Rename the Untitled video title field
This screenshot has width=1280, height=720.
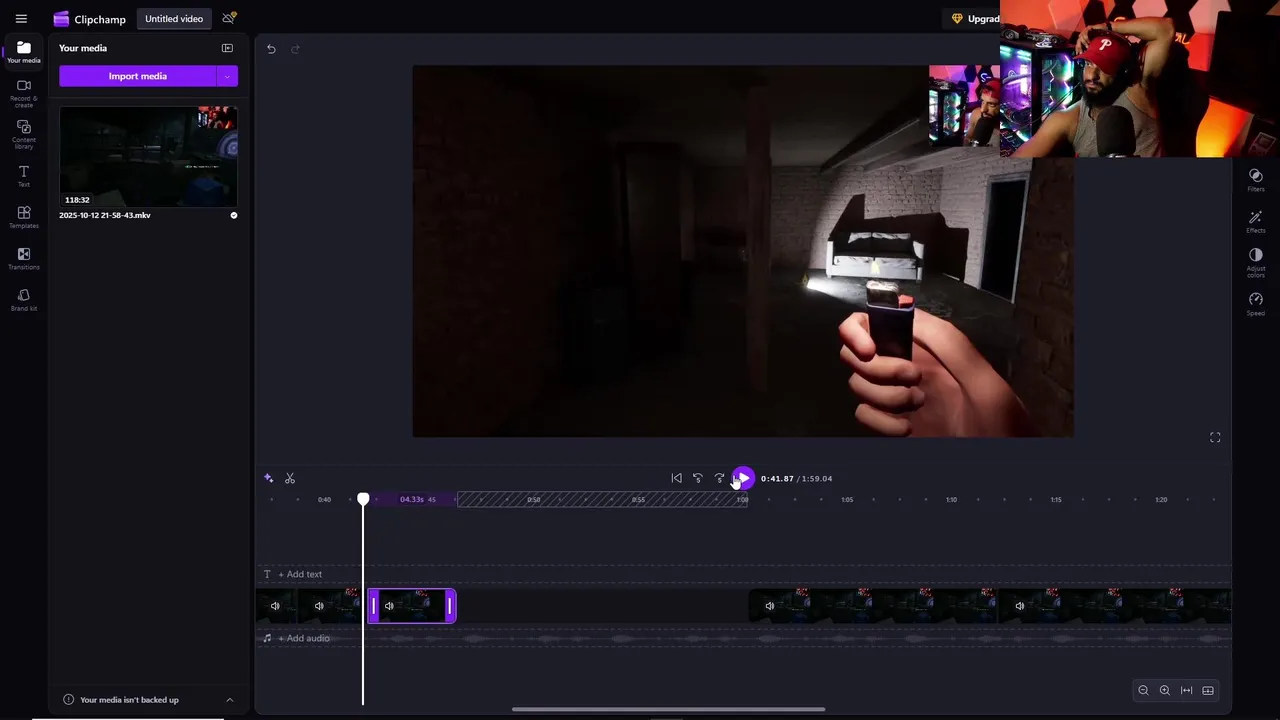point(174,19)
